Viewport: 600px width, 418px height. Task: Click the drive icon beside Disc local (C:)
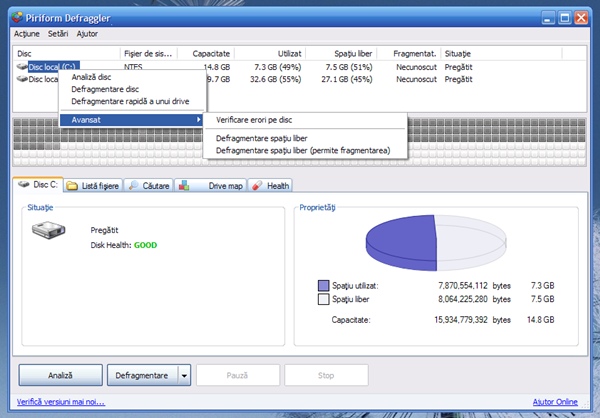pyautogui.click(x=22, y=67)
